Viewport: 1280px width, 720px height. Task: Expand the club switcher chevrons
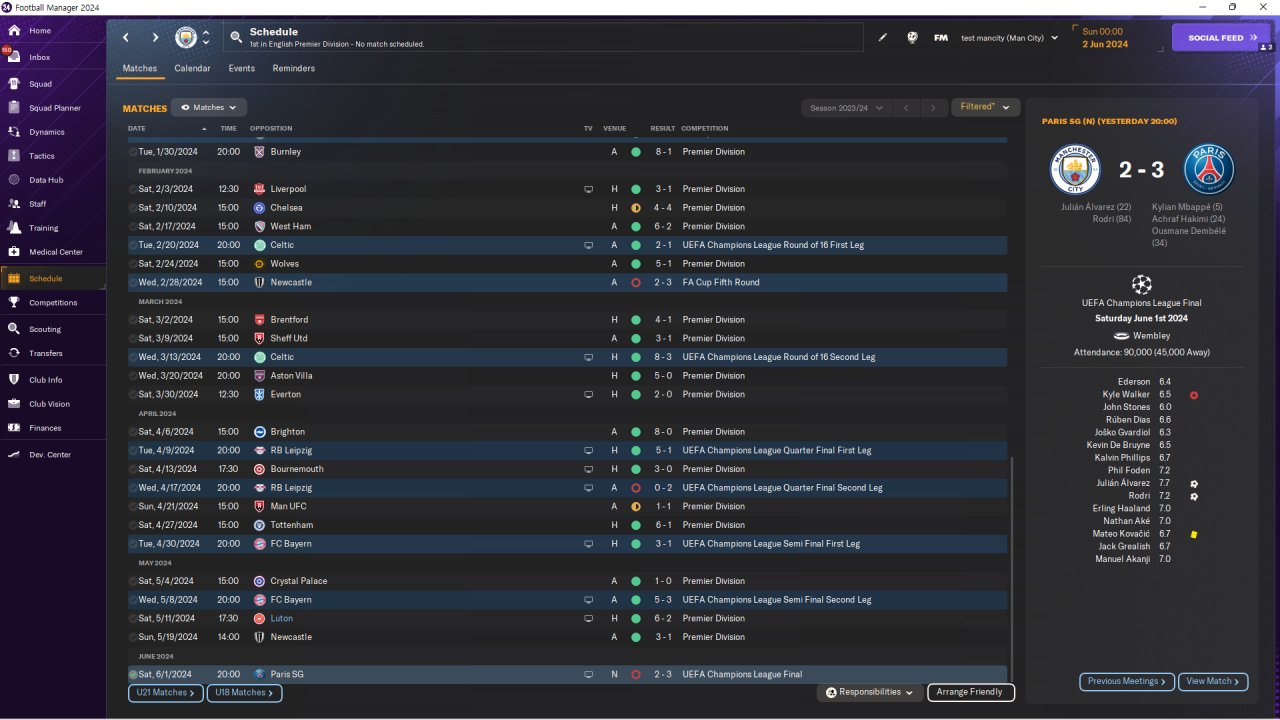click(x=206, y=37)
